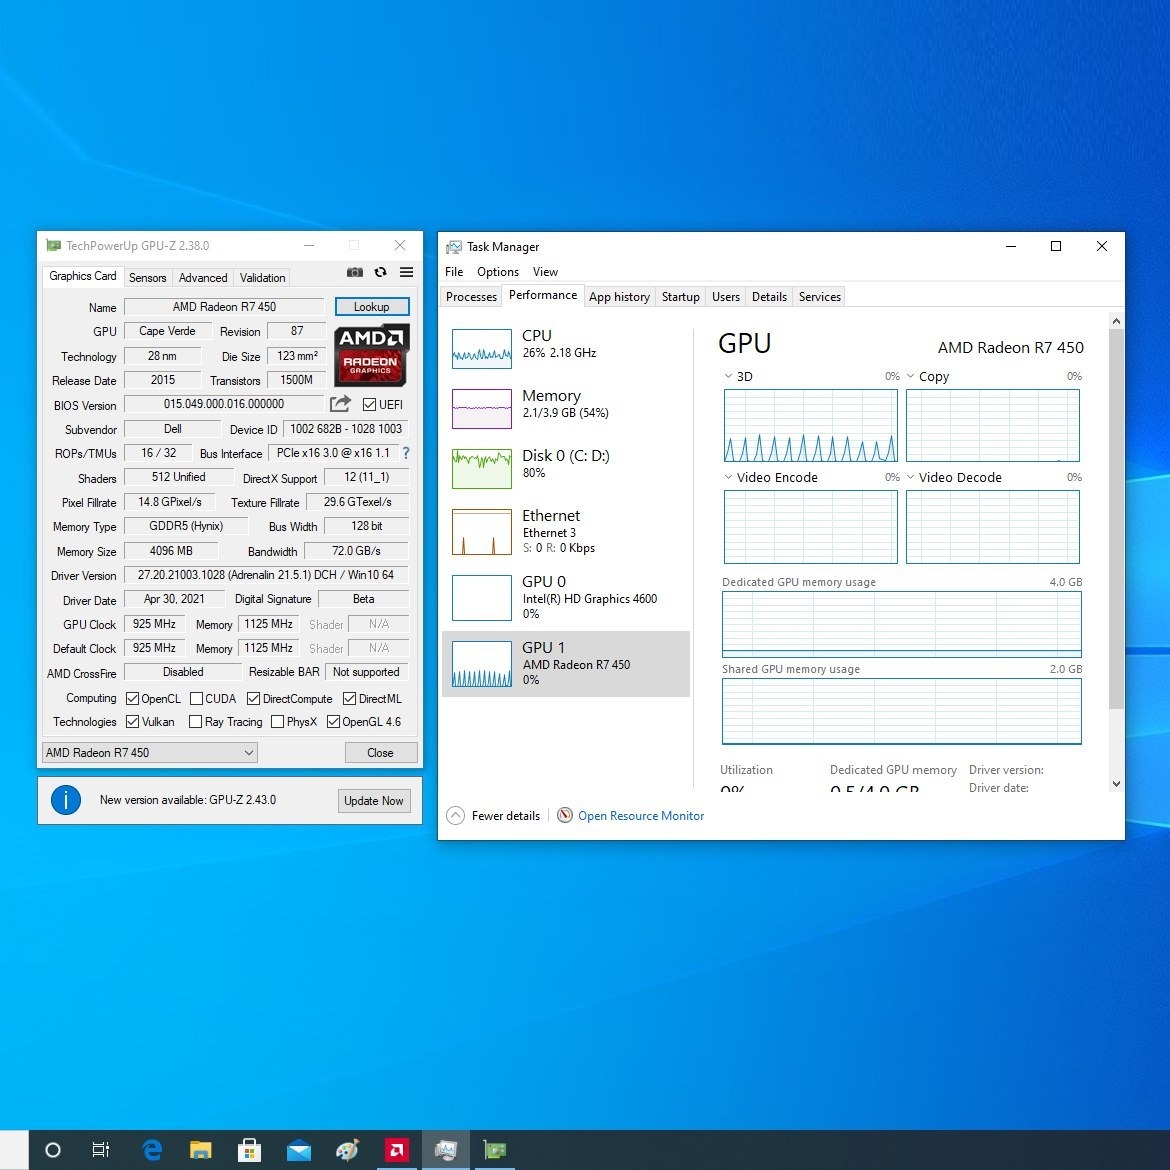Toggle the CUDA checkbox

coord(197,699)
